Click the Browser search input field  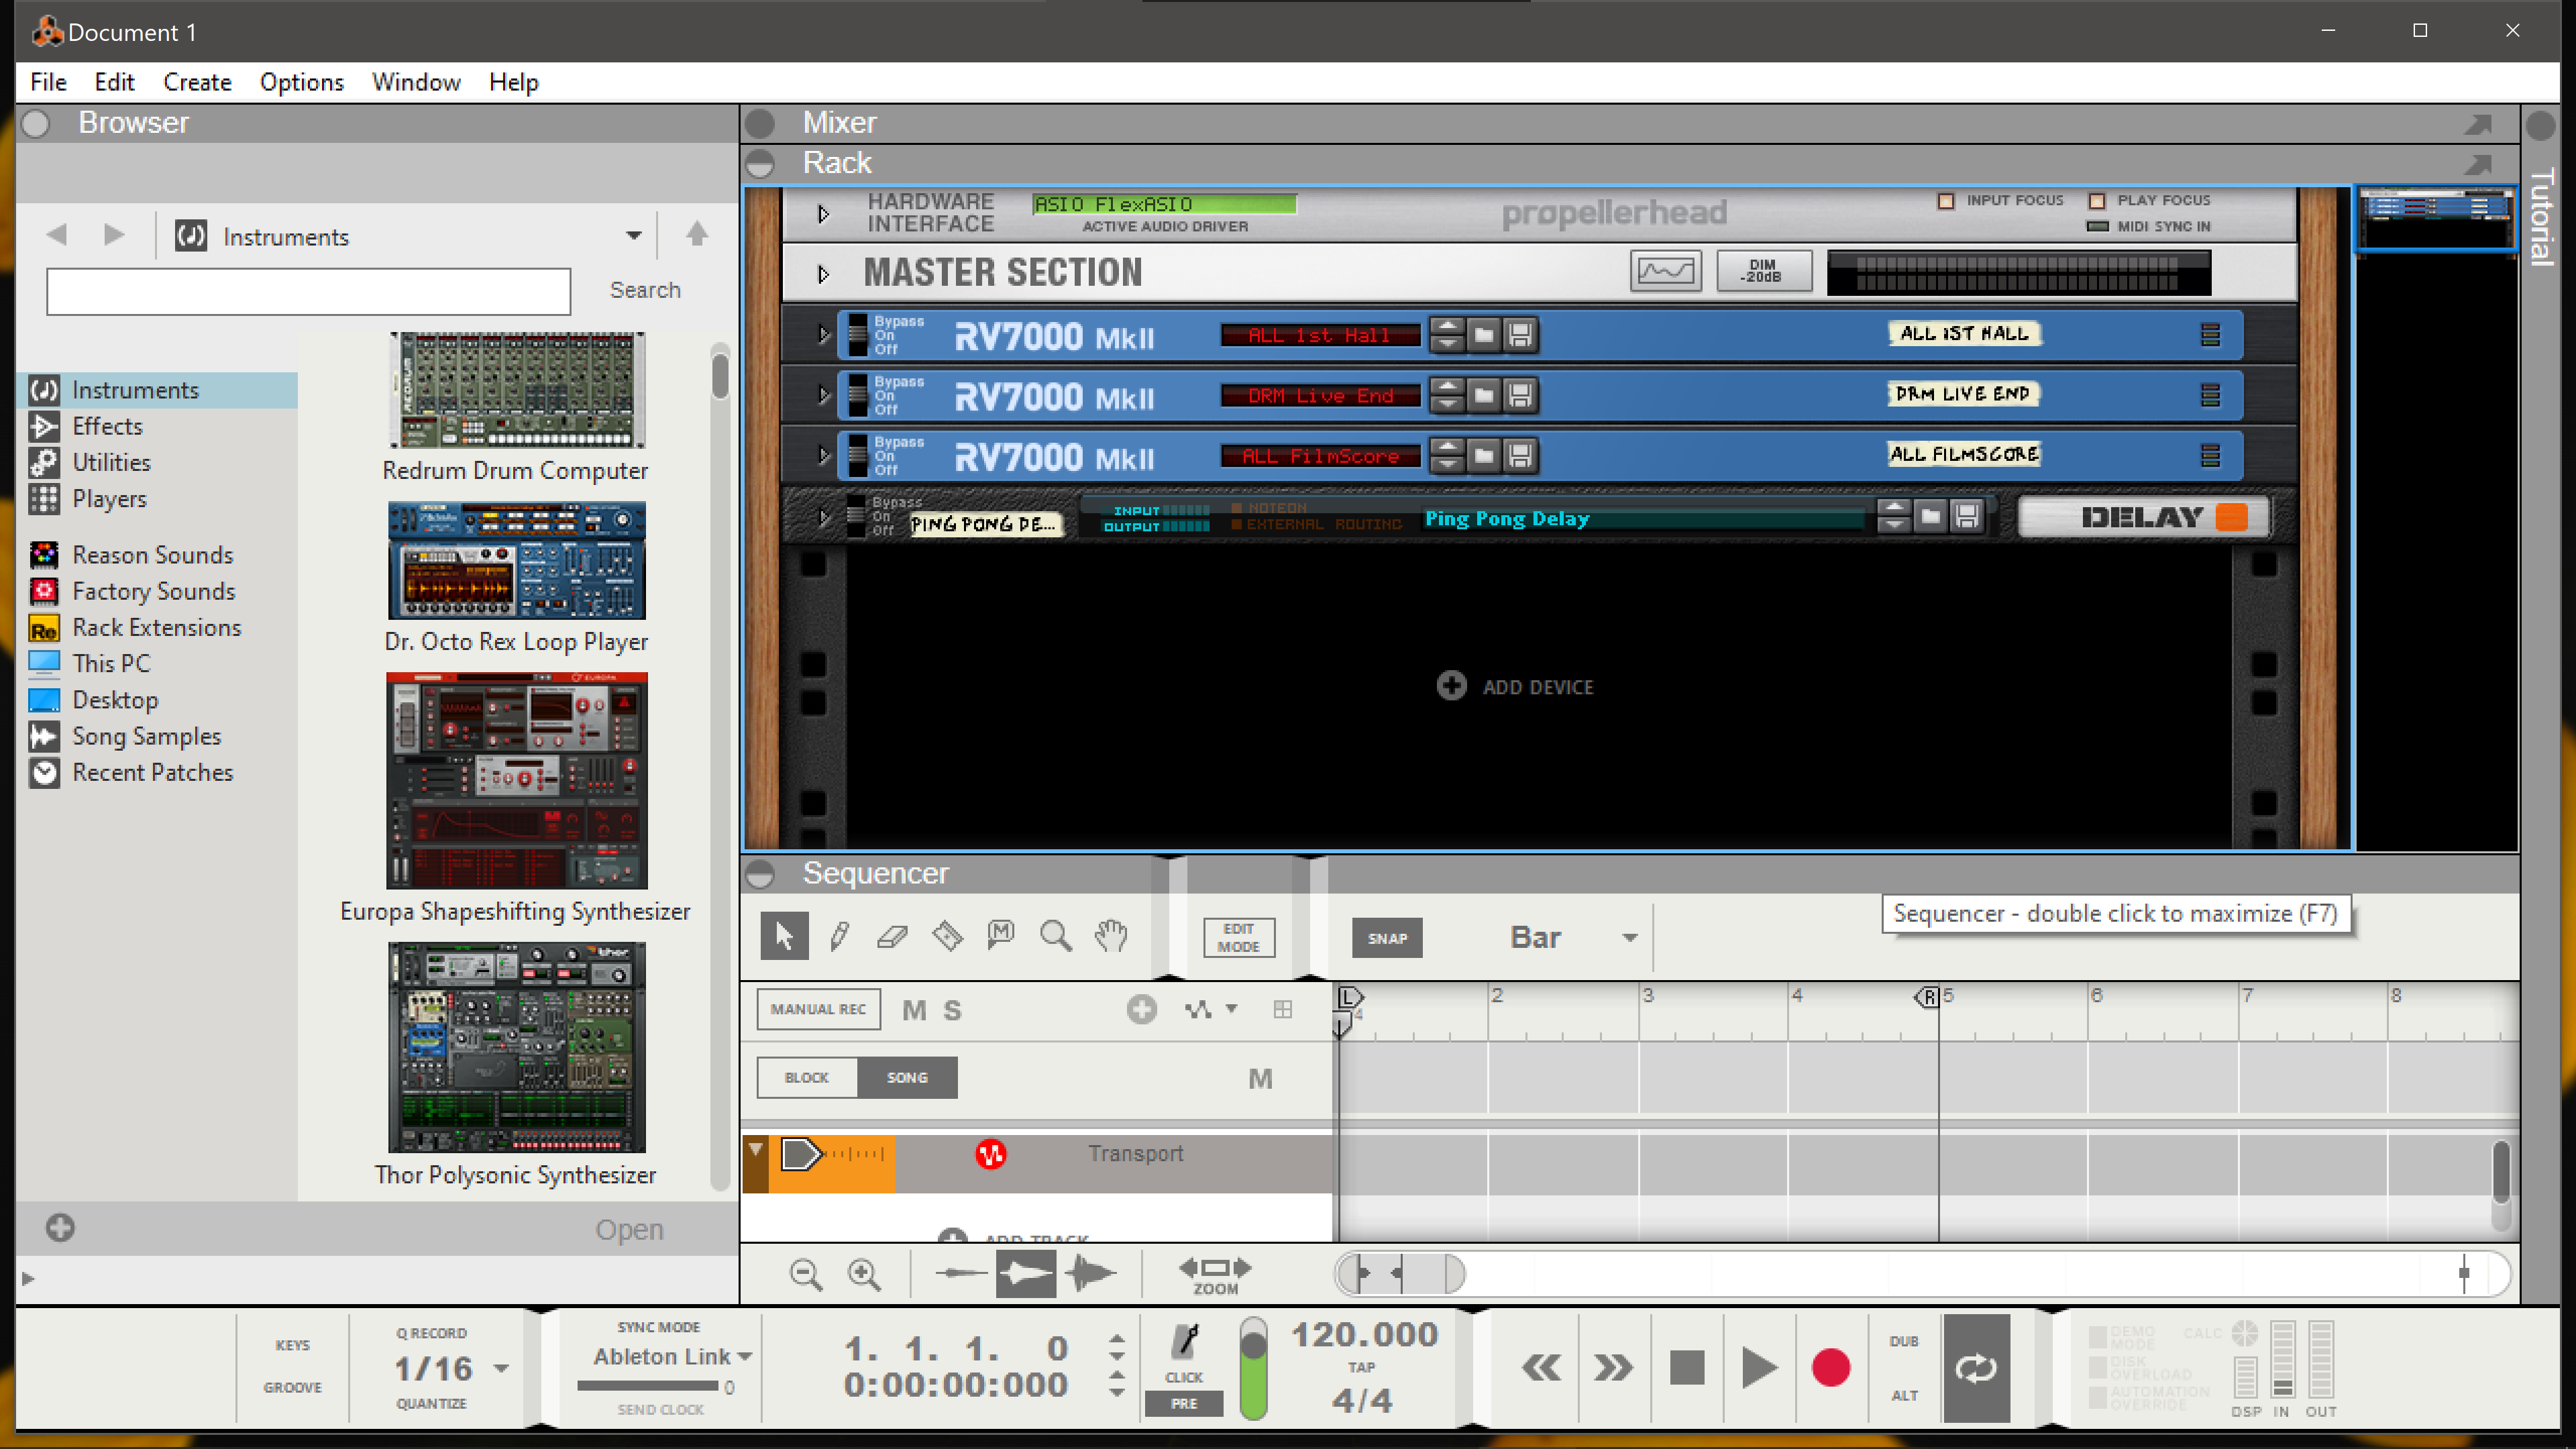pos(308,291)
